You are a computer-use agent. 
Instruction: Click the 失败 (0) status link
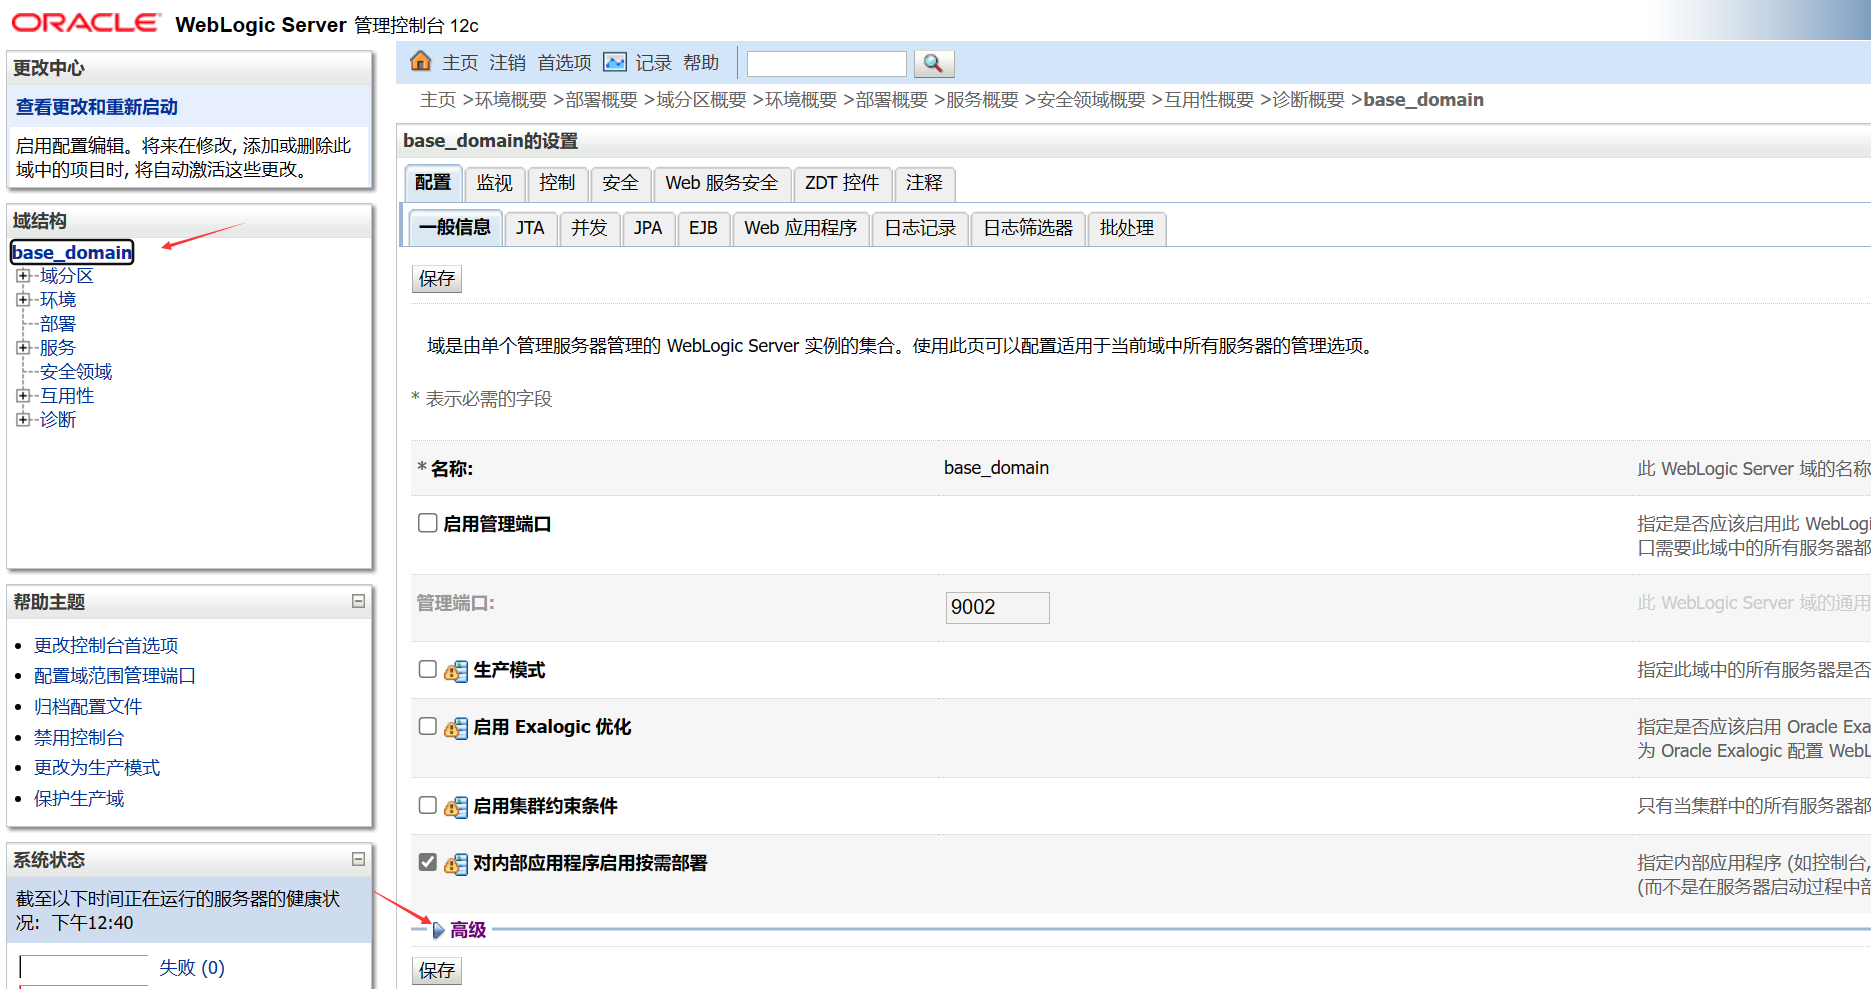192,968
